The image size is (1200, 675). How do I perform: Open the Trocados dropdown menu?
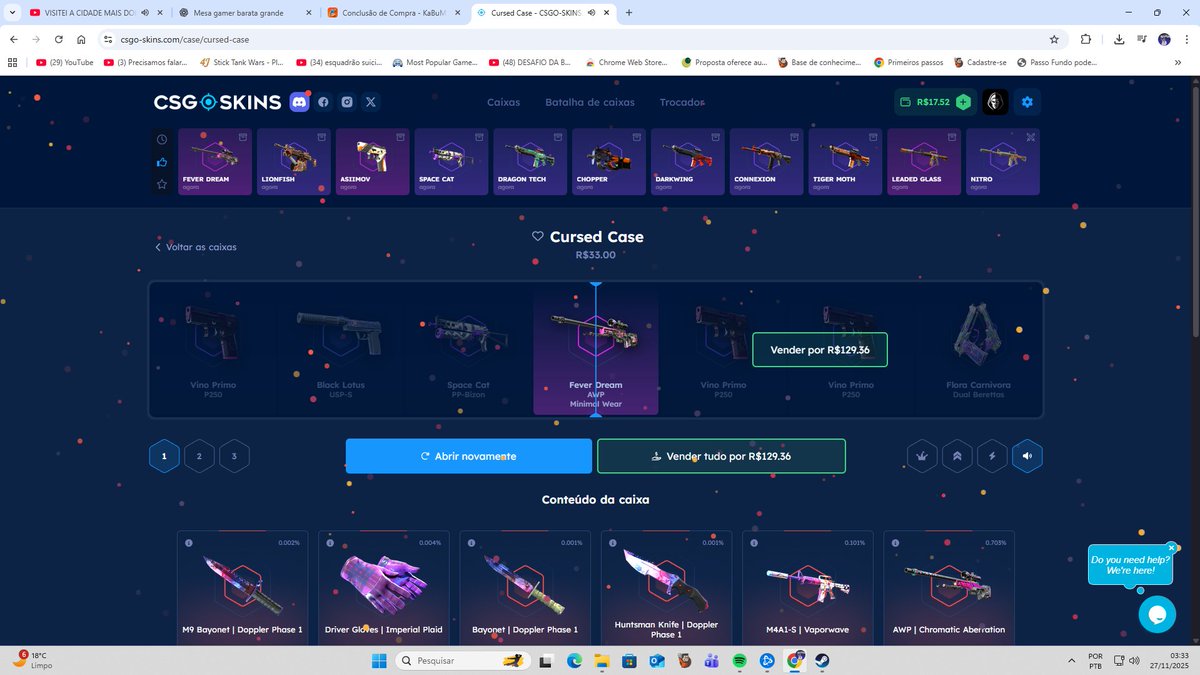(681, 102)
